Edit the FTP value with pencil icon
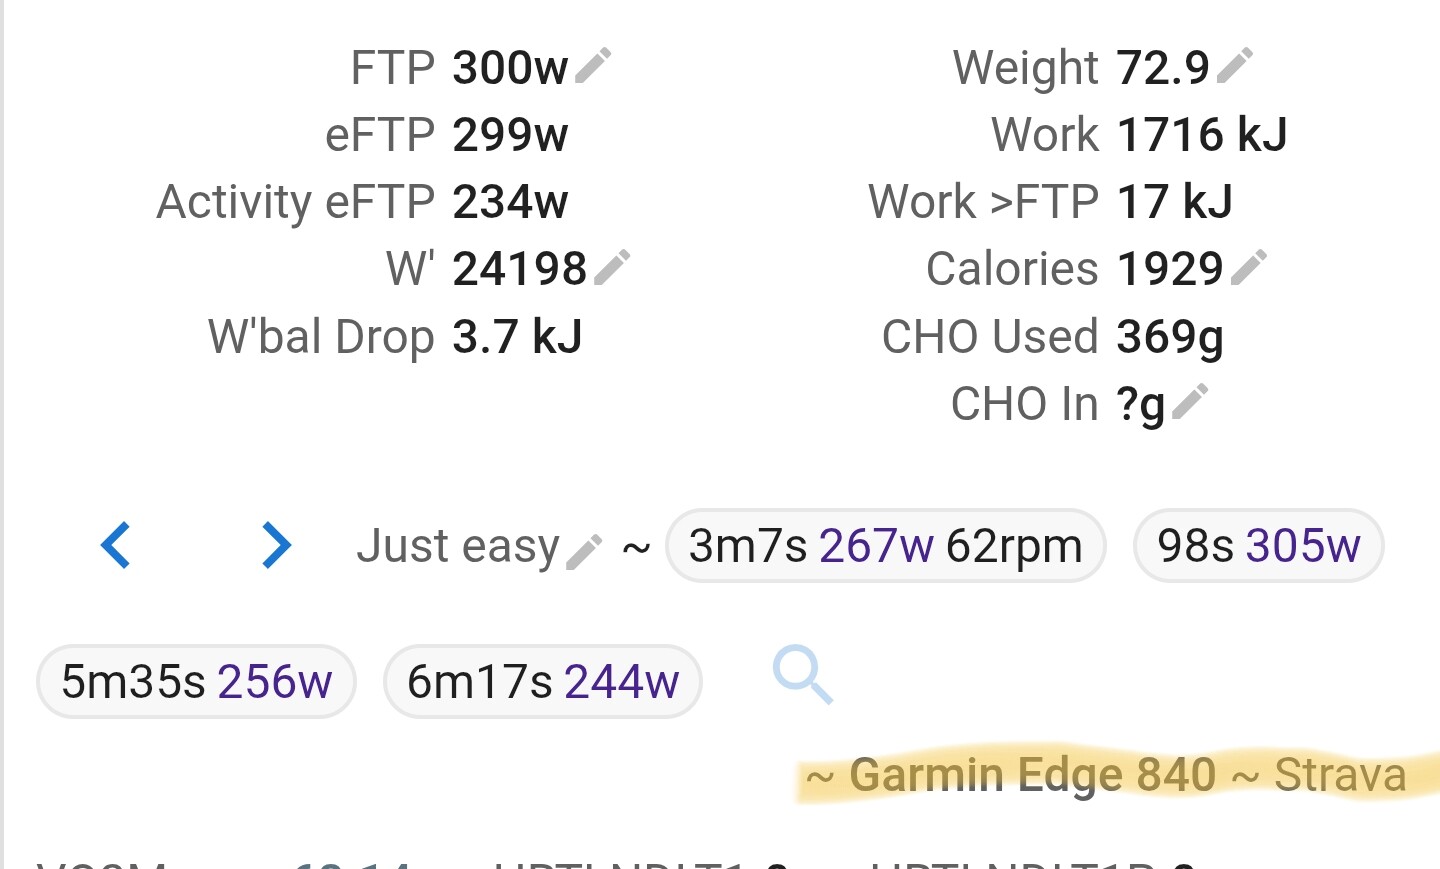 click(x=593, y=66)
